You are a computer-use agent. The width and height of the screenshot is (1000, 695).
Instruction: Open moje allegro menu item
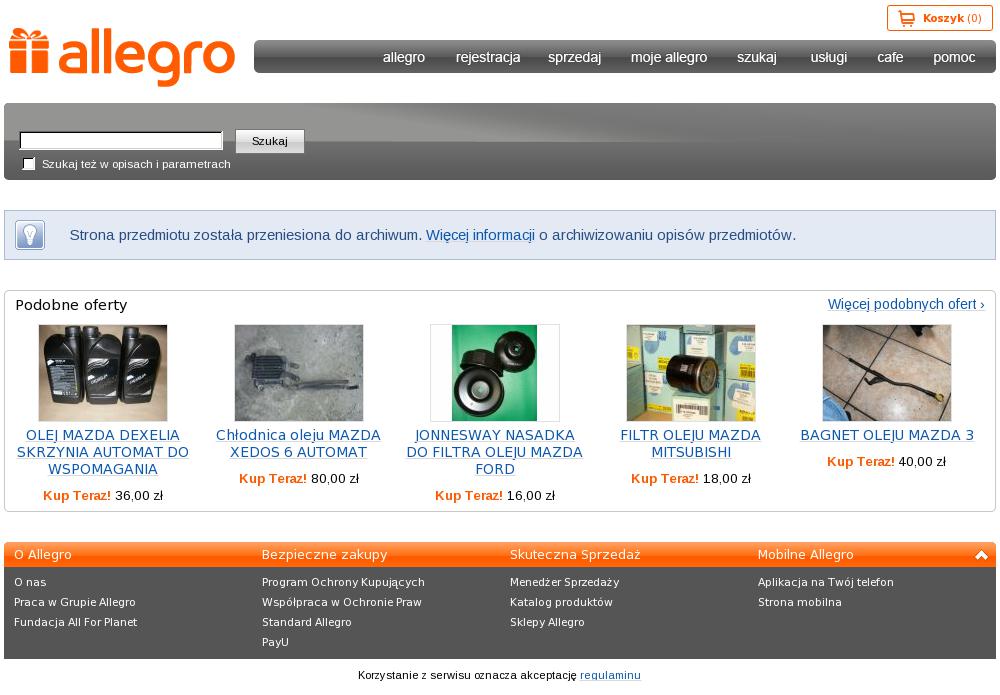[x=669, y=57]
